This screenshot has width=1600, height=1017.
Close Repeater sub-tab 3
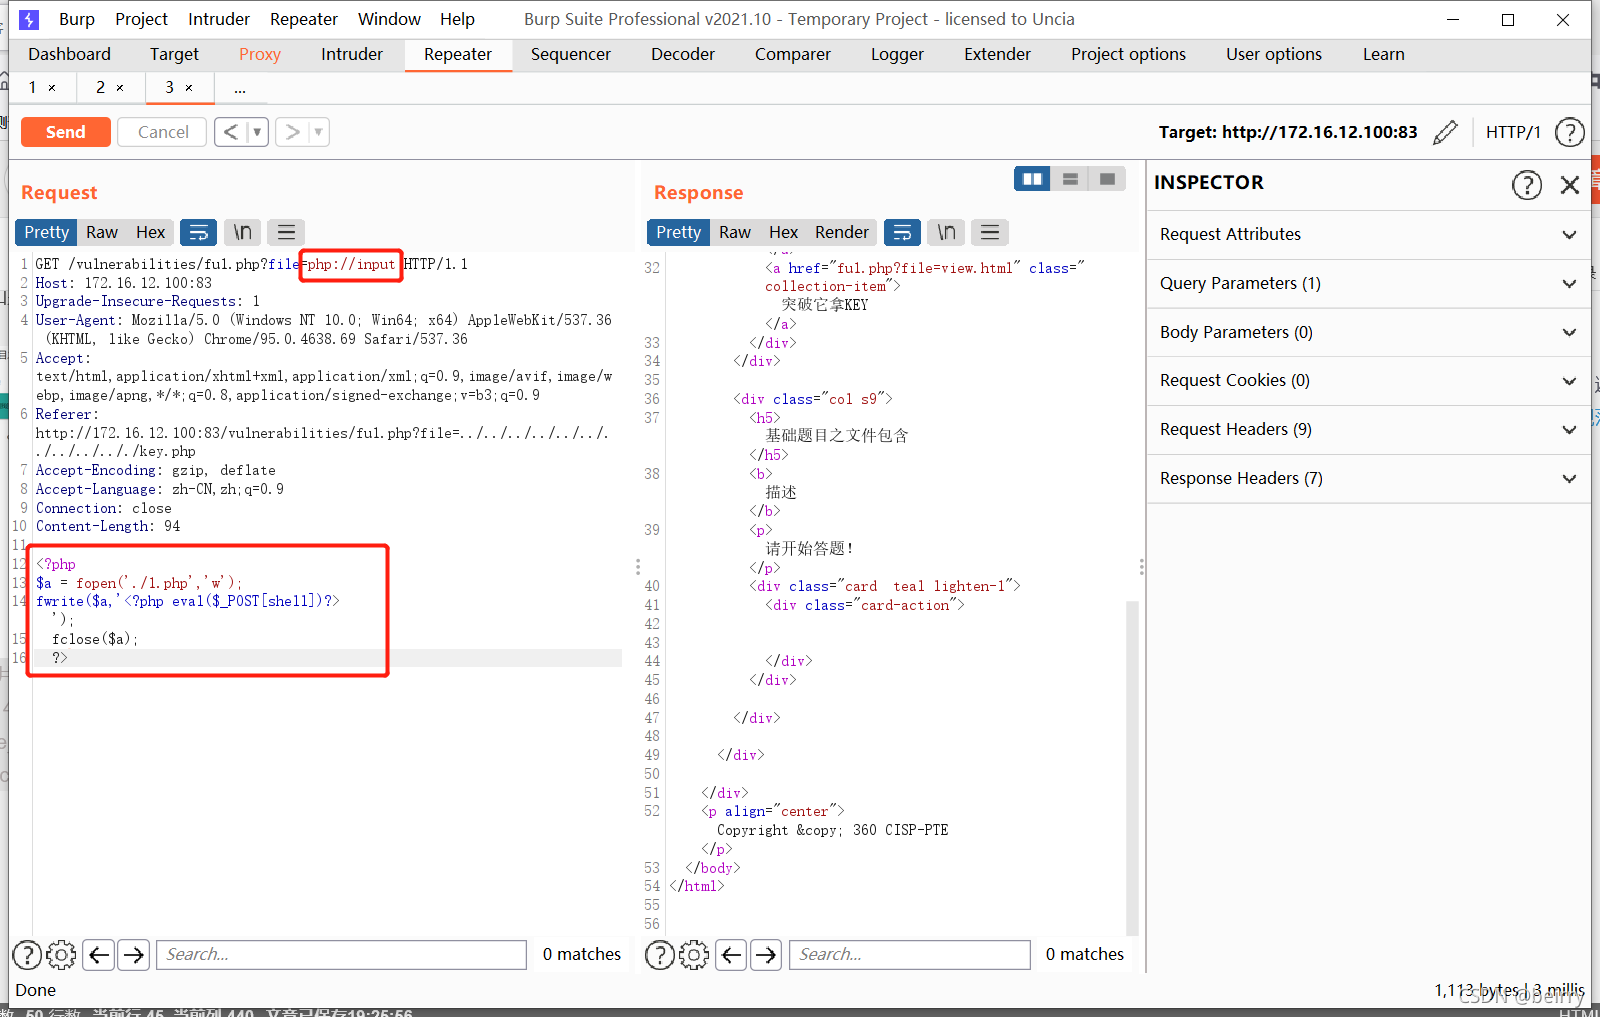pos(189,88)
